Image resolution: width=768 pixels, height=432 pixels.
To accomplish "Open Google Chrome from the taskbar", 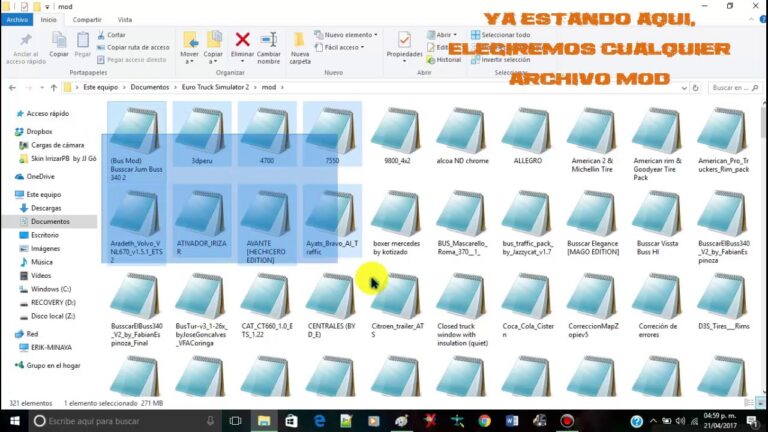I will tap(484, 421).
